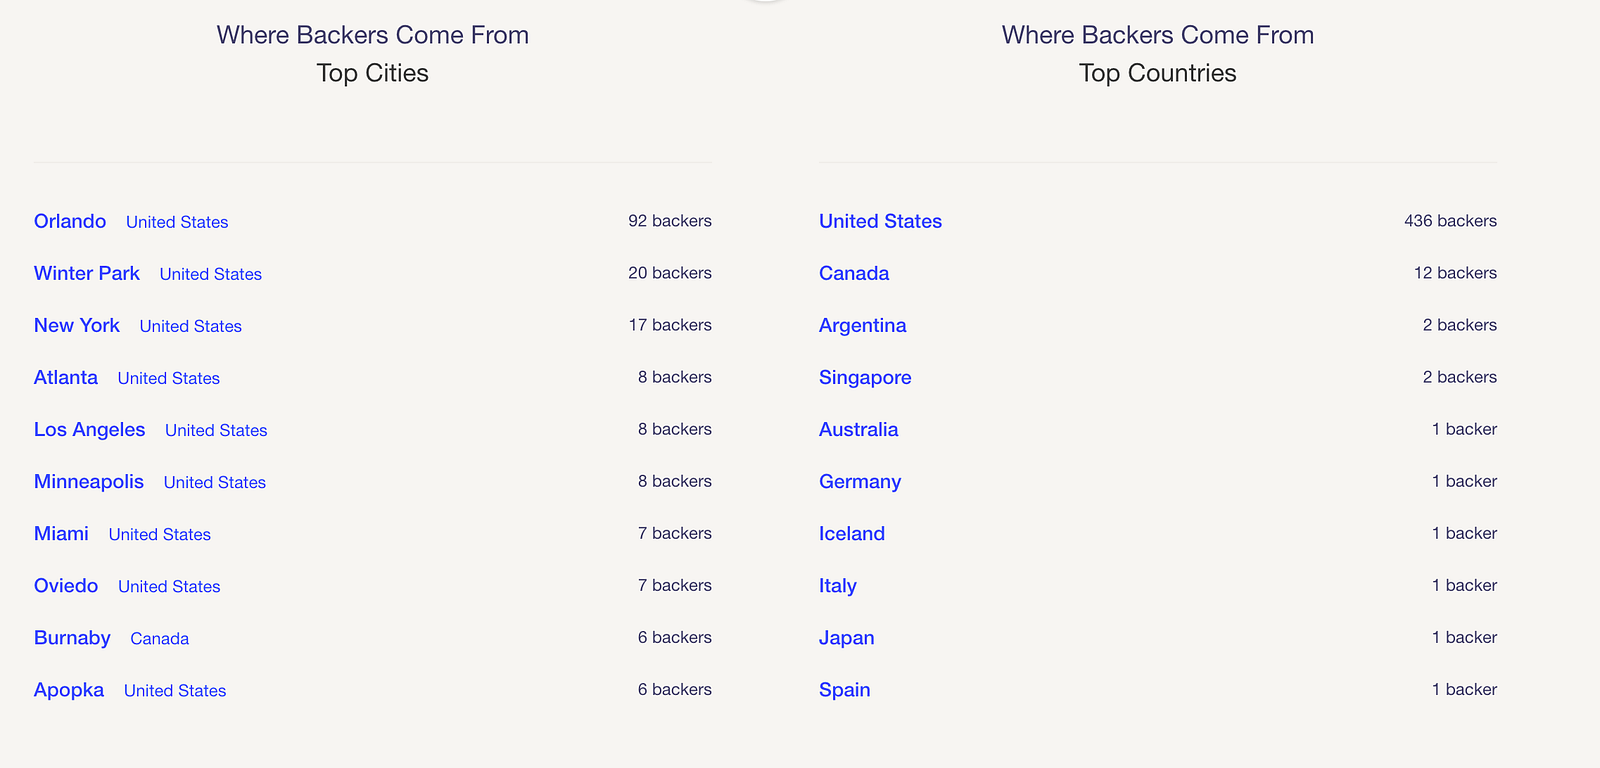Click the Oviedo city link
This screenshot has height=768, width=1600.
[66, 585]
